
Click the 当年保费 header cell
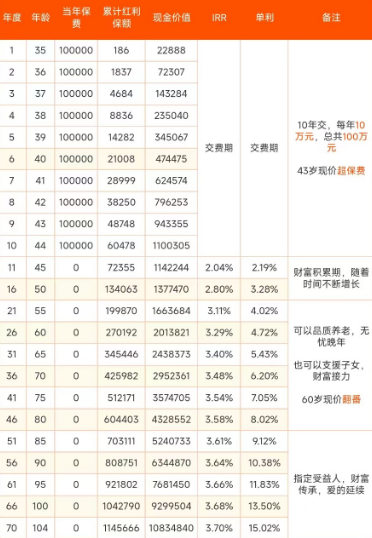(x=76, y=17)
